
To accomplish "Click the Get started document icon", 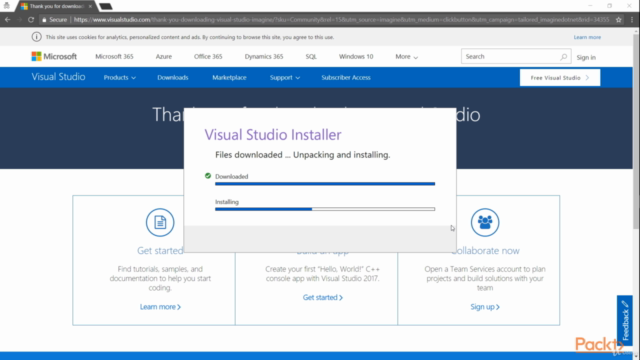I will [x=160, y=222].
